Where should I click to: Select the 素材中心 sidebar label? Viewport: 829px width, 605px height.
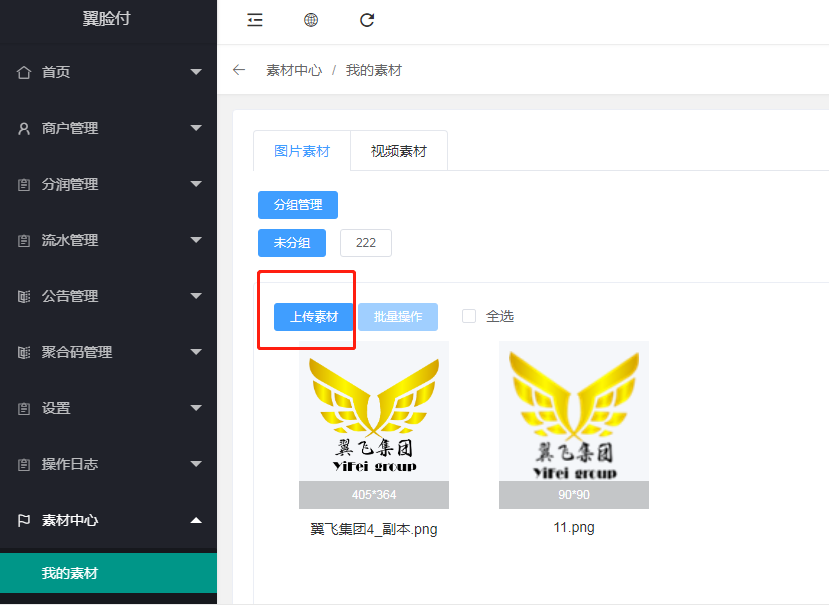(x=70, y=520)
